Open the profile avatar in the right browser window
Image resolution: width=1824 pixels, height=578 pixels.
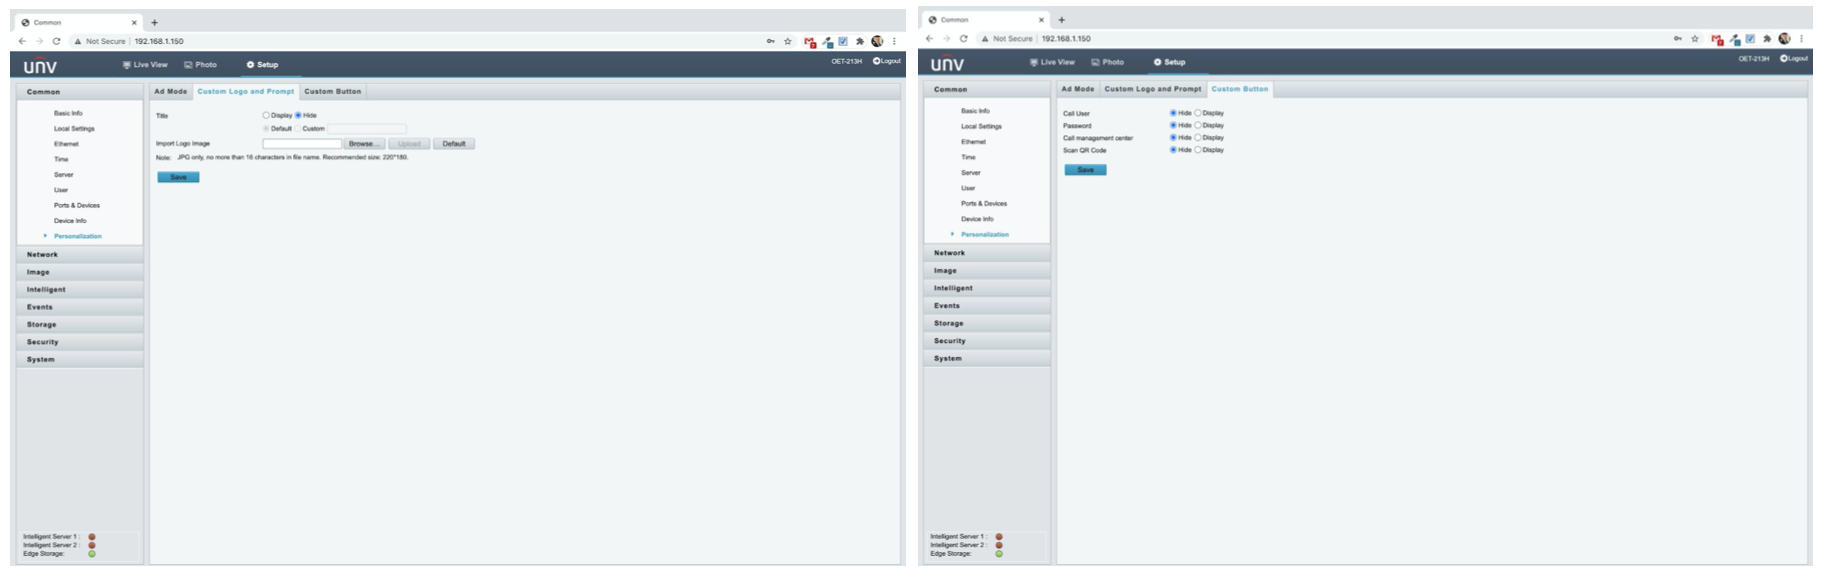pyautogui.click(x=1784, y=38)
